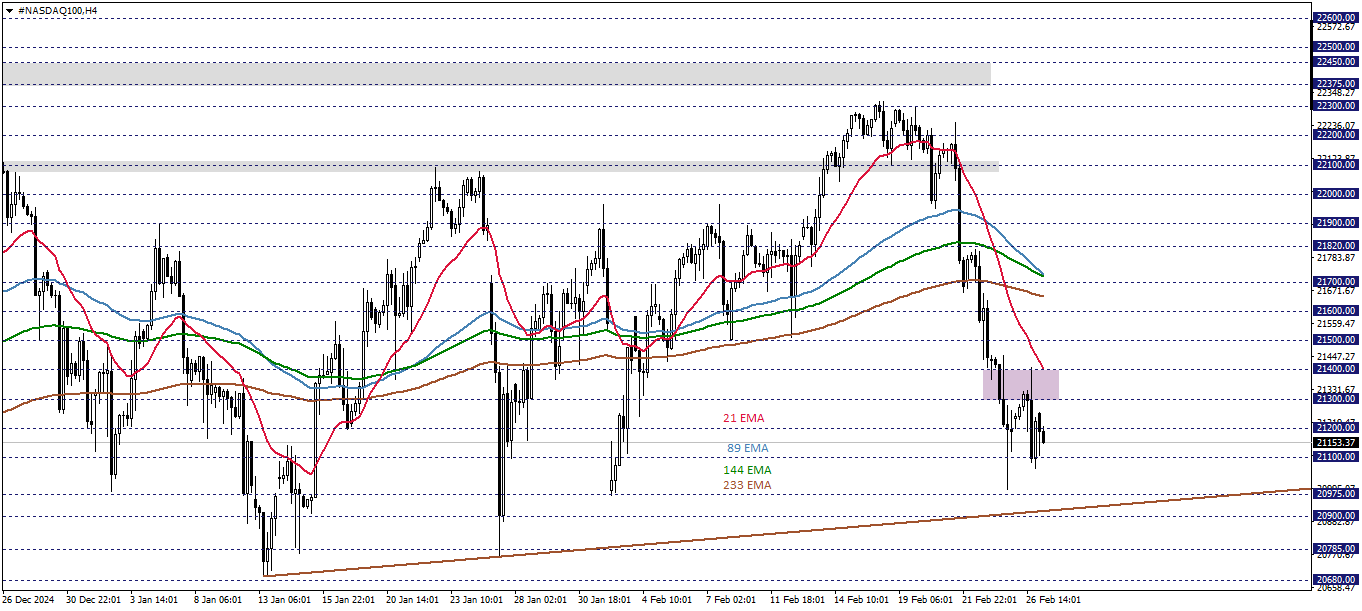
Task: Select the upper gray zone near 22375-22450
Action: coord(496,73)
